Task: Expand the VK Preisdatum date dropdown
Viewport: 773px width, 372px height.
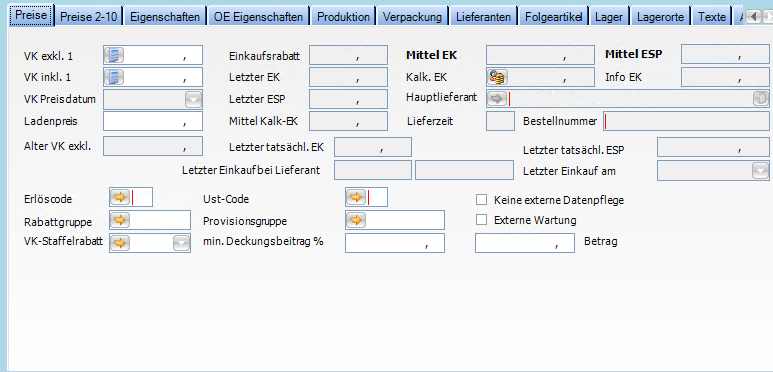Action: (193, 100)
